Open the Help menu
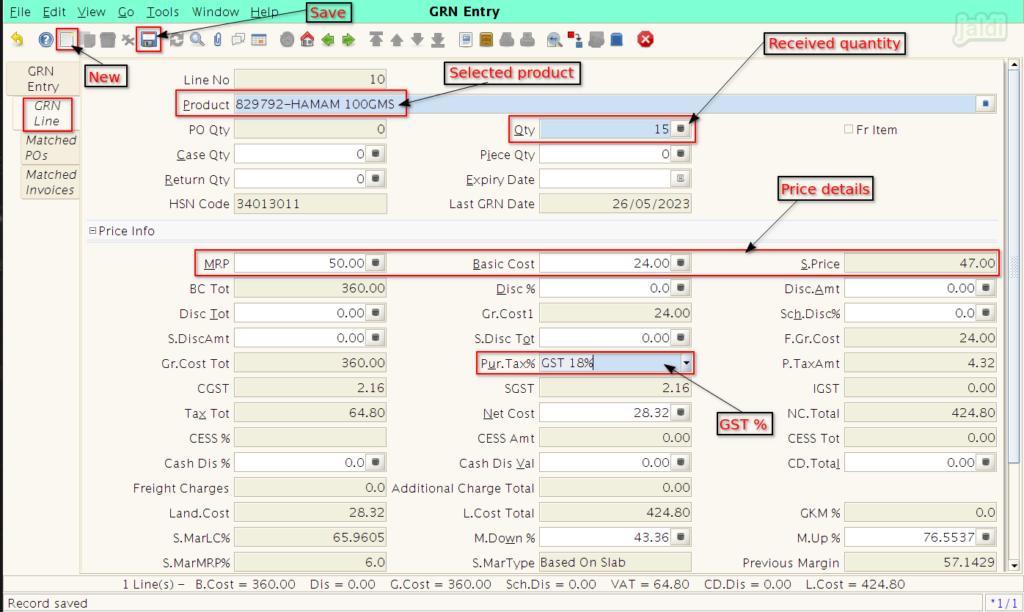1024x612 pixels. (264, 12)
